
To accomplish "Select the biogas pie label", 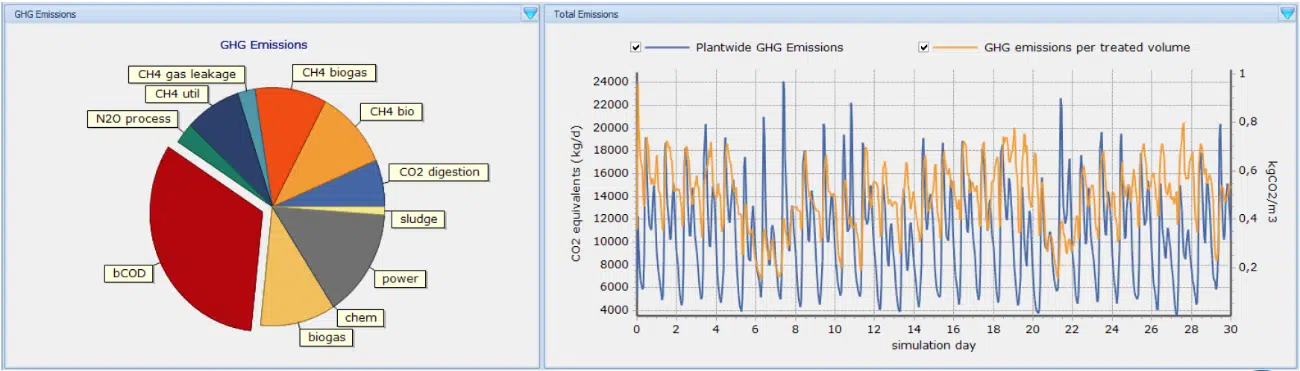I will pyautogui.click(x=326, y=337).
